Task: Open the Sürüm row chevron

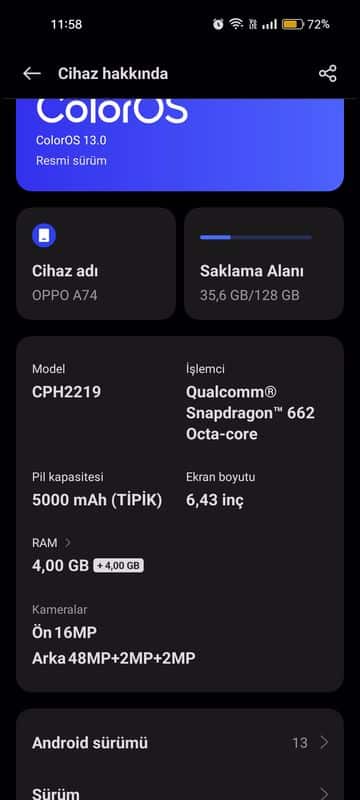Action: (324, 793)
